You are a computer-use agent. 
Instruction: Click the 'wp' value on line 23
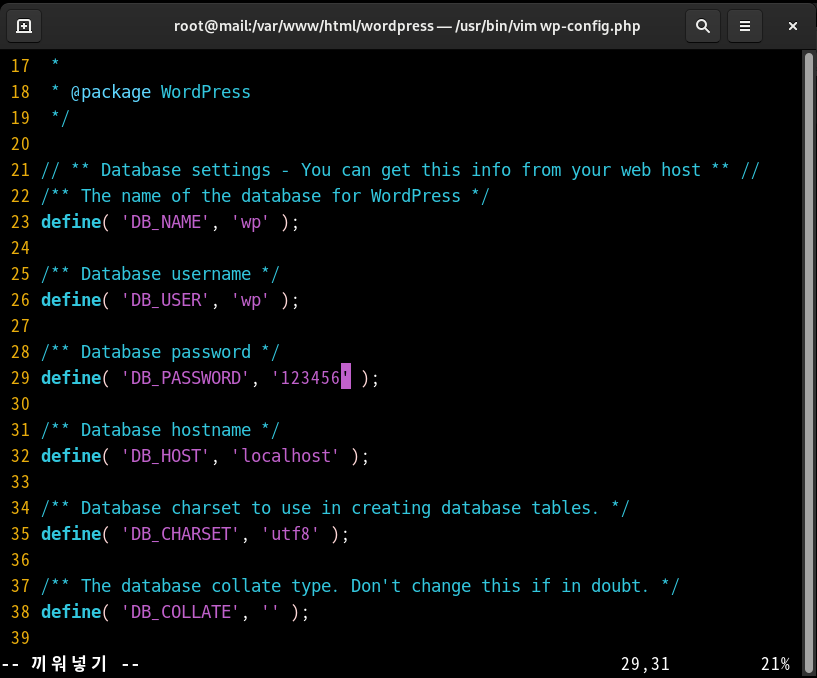pyautogui.click(x=251, y=223)
